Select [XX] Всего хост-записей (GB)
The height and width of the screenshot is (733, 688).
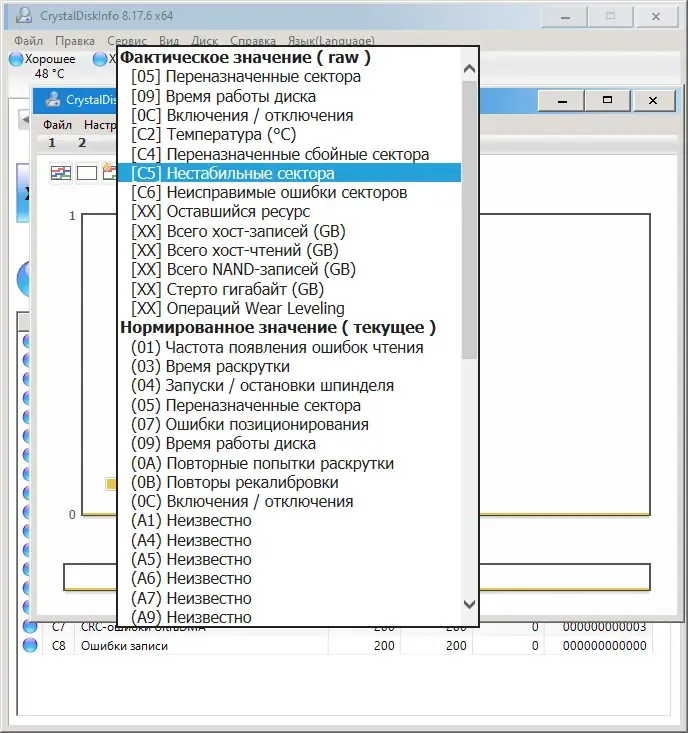(x=289, y=231)
